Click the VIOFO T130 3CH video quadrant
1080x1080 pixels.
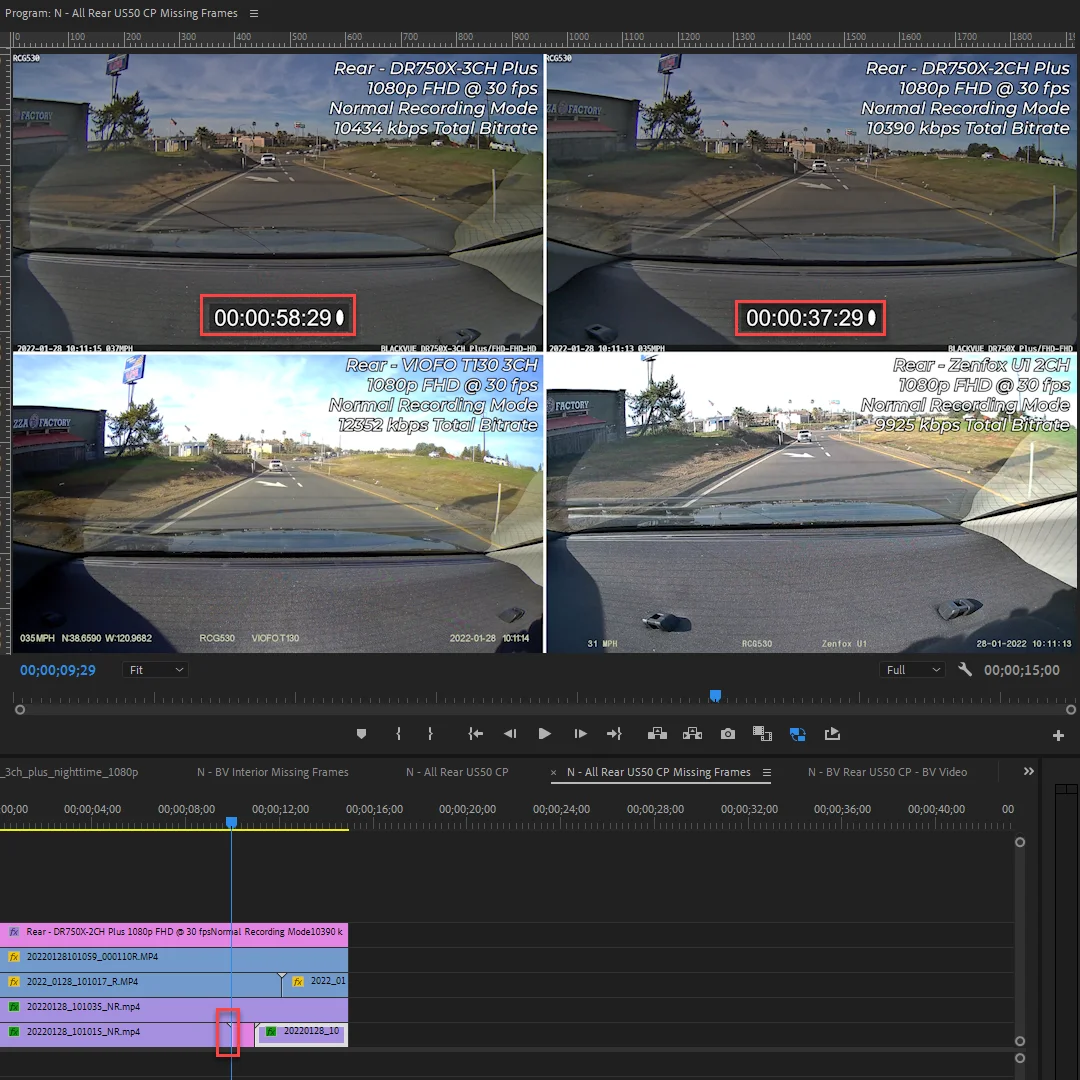point(278,503)
